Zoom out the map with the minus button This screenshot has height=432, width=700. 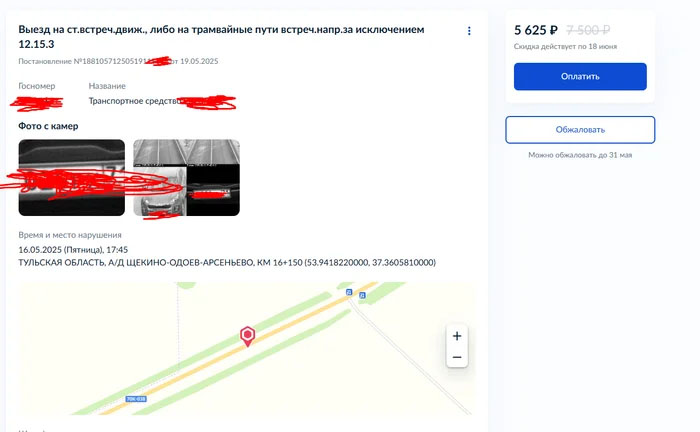point(457,357)
